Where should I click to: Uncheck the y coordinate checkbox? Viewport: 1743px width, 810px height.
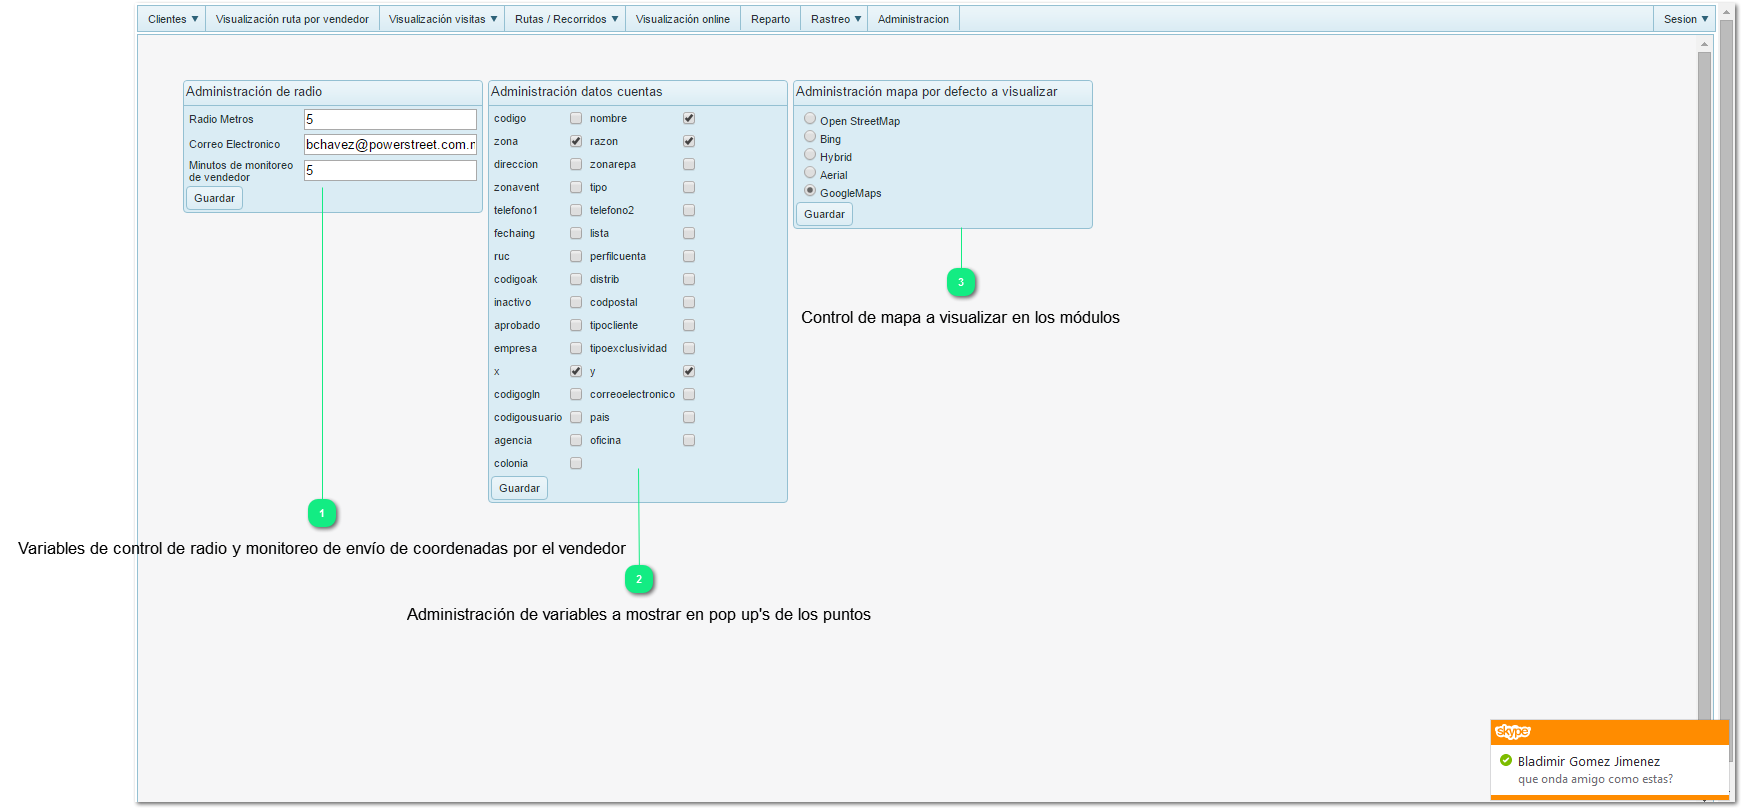(689, 371)
